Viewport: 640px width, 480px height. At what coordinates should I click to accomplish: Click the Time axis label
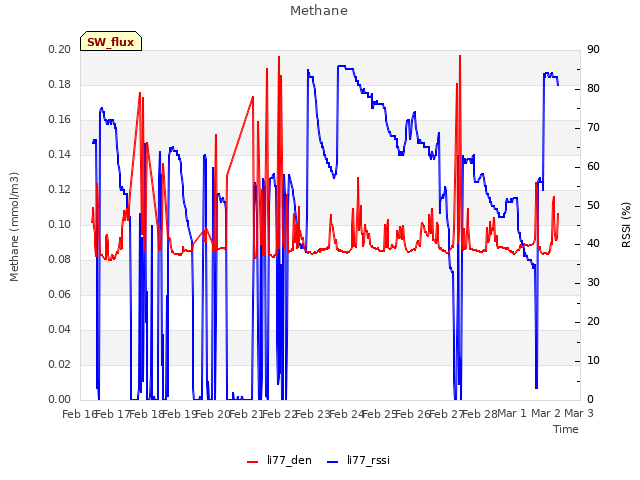pyautogui.click(x=566, y=429)
